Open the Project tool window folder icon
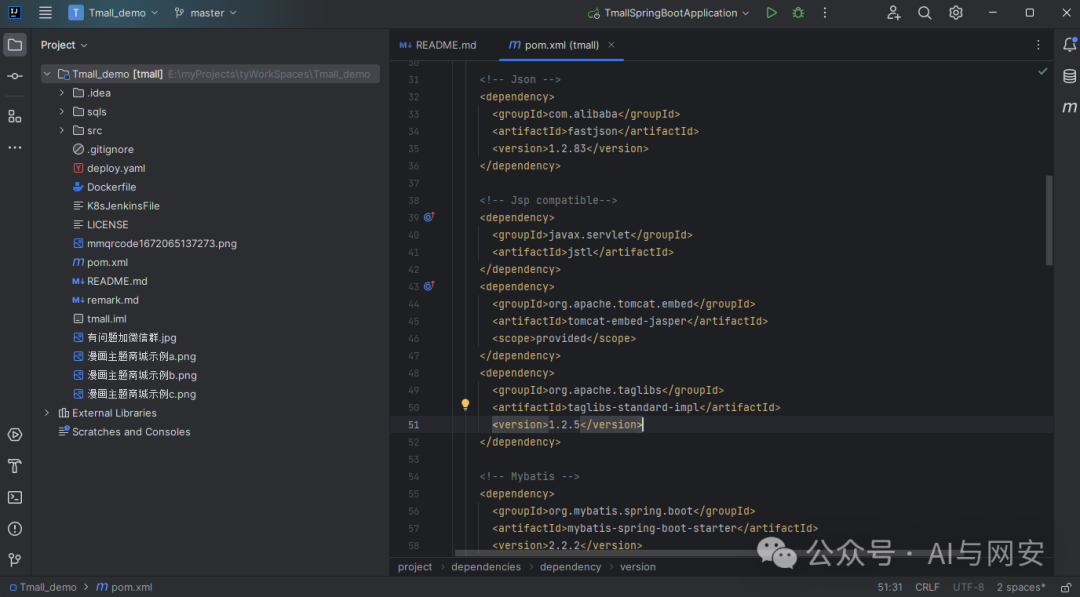This screenshot has height=597, width=1080. point(14,45)
